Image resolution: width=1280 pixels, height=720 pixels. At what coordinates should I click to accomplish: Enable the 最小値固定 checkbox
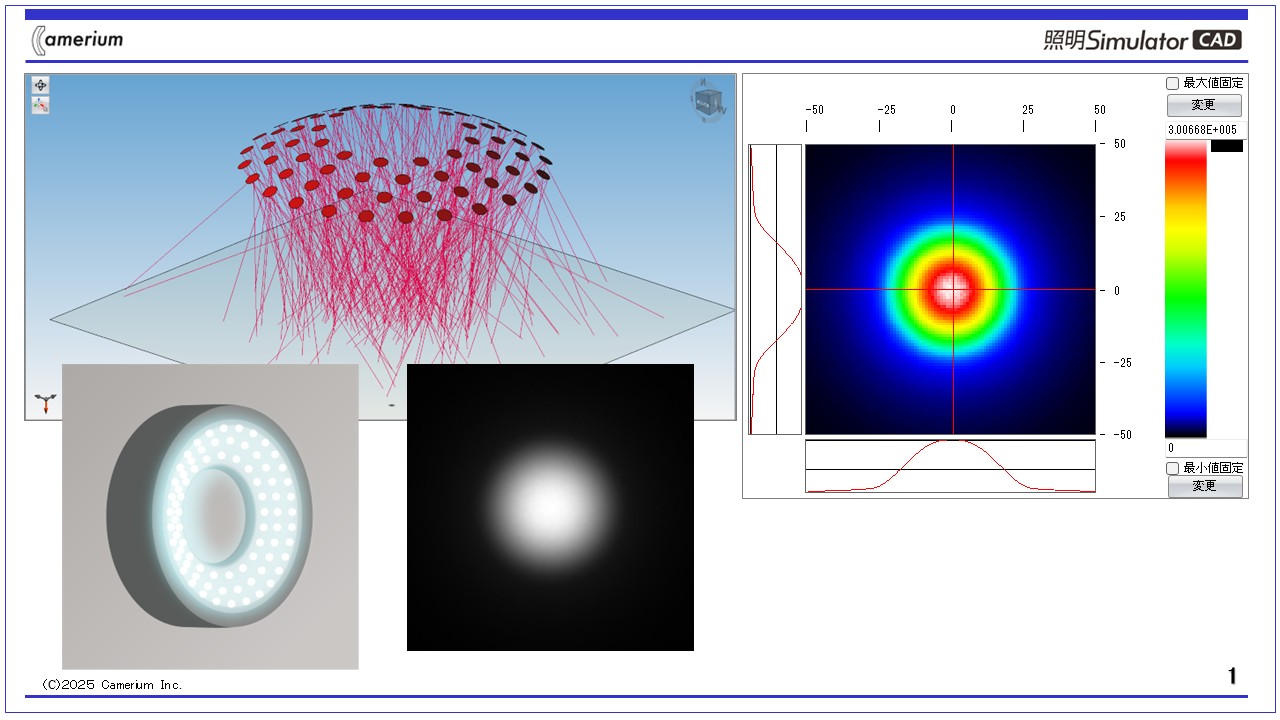(x=1173, y=468)
